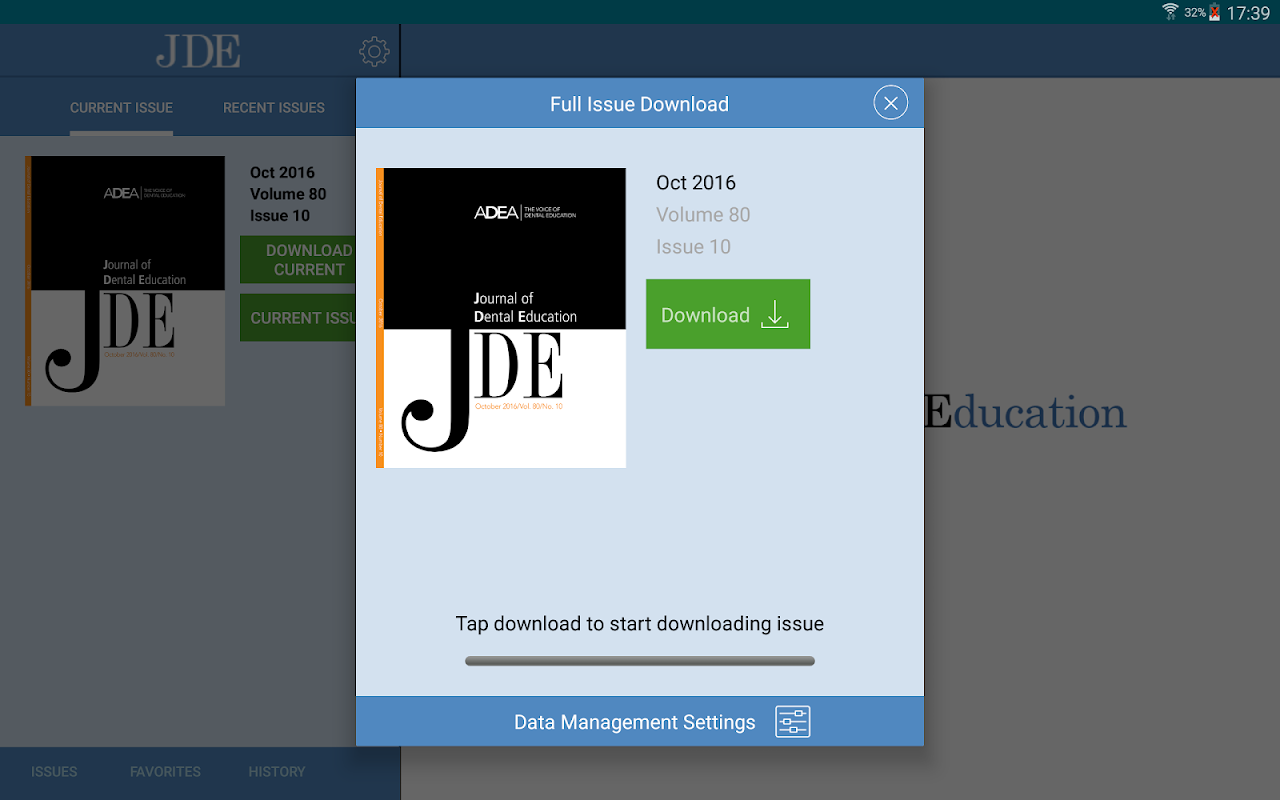
Task: Switch to the Recent Issues tab
Action: click(x=274, y=108)
